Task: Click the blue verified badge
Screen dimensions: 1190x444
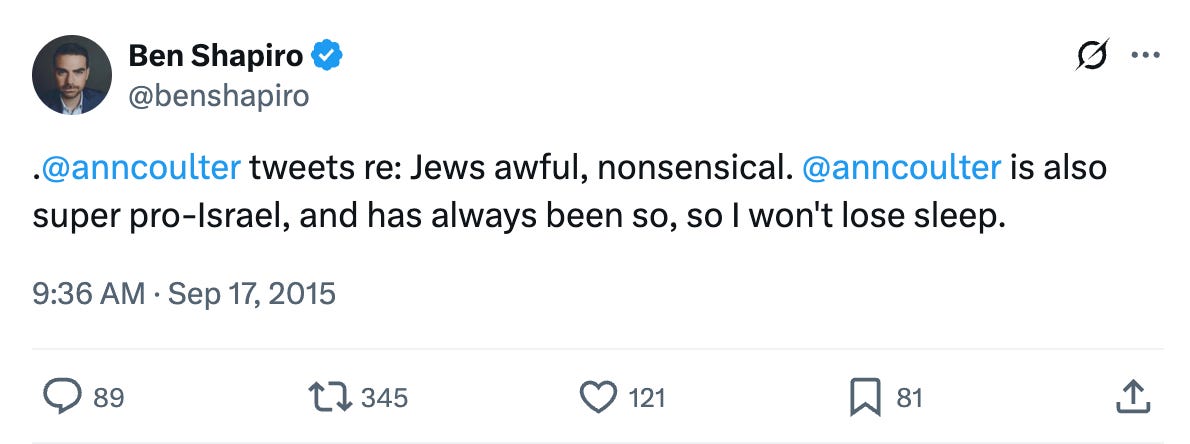Action: 328,58
